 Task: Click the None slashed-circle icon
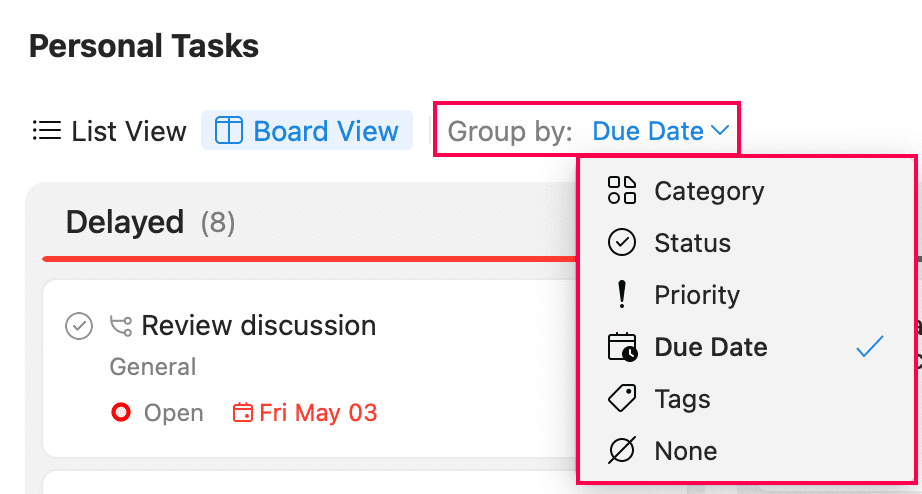click(622, 451)
